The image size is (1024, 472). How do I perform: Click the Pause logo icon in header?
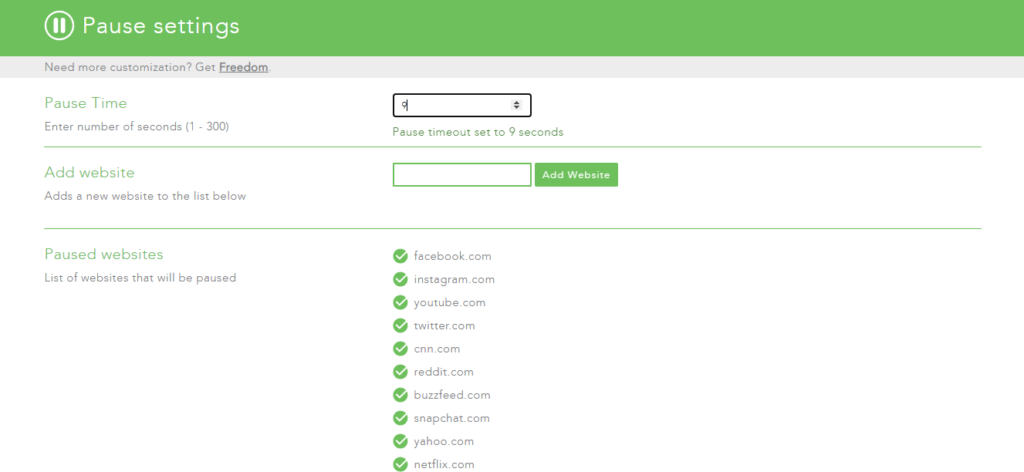[x=59, y=26]
